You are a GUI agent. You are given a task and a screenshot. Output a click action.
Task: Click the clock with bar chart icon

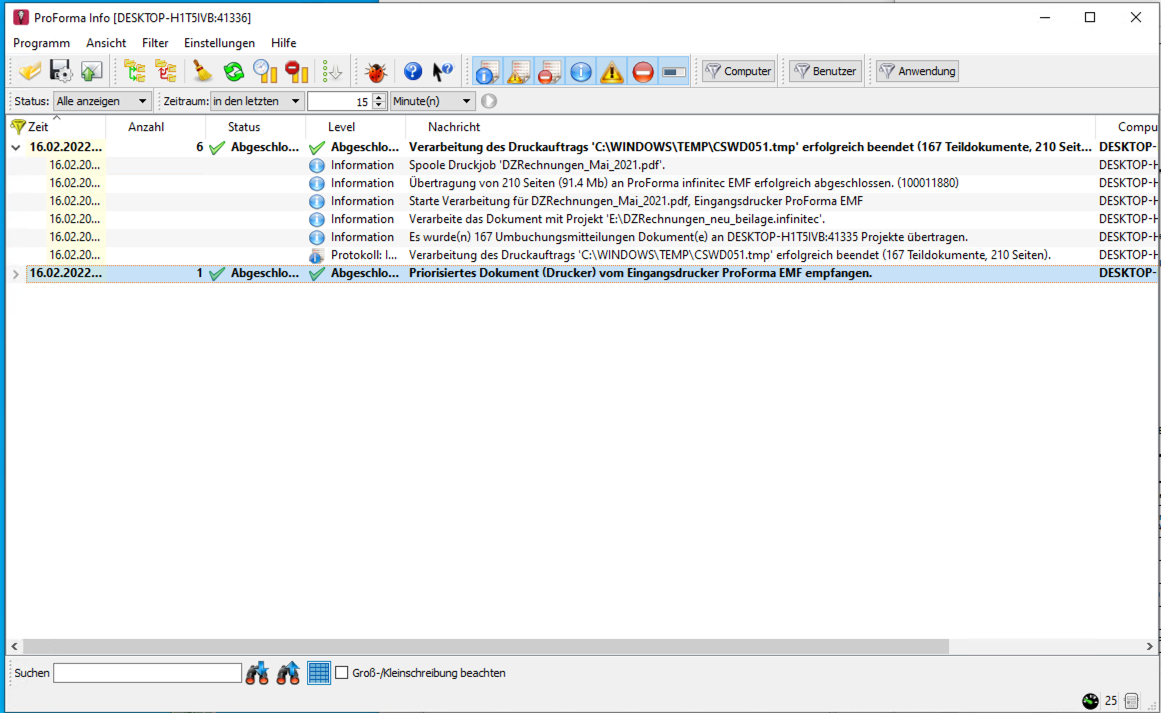click(265, 71)
